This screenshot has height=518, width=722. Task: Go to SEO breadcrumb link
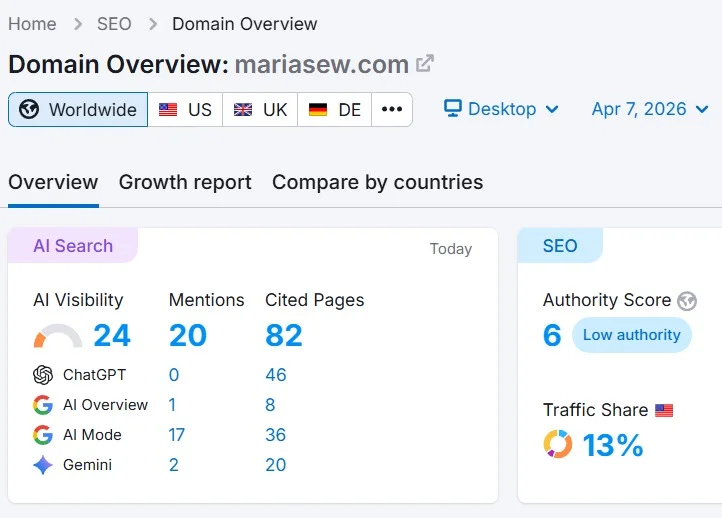coord(114,24)
